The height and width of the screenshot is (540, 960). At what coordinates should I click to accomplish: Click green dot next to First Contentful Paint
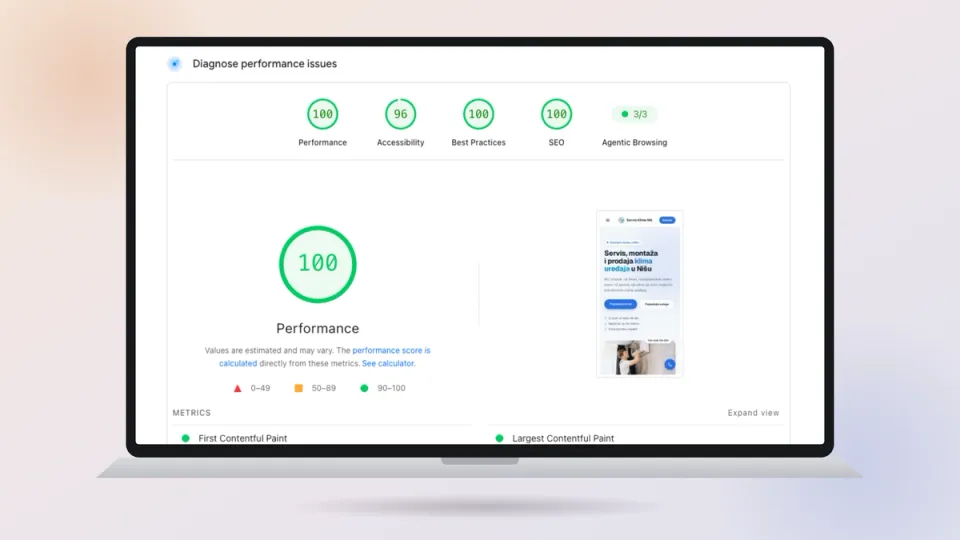point(186,438)
